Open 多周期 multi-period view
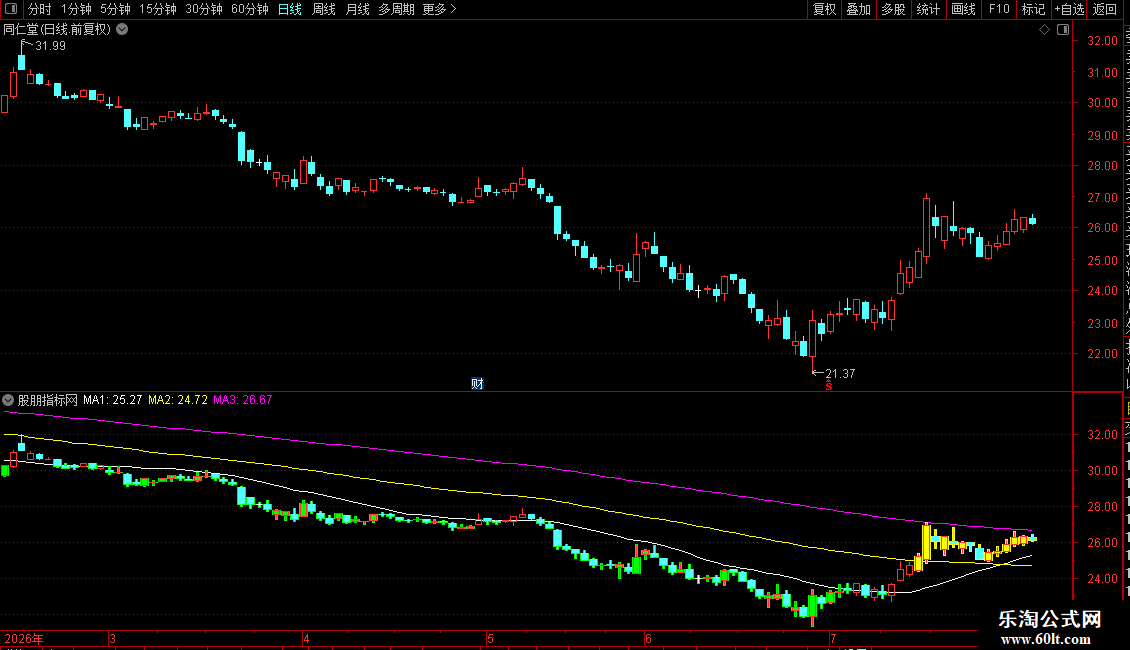1130x650 pixels. coord(396,9)
